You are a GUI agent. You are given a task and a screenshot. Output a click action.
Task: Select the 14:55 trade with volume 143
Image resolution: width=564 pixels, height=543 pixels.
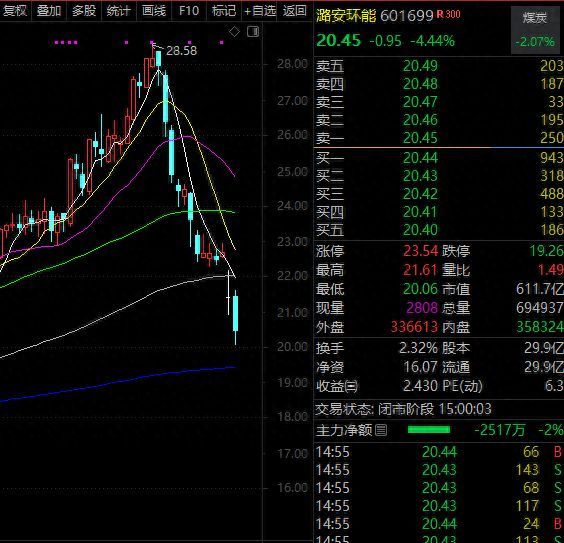point(439,470)
